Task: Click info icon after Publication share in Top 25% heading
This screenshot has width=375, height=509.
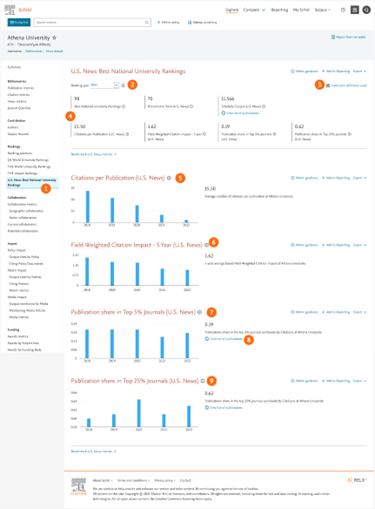Action: click(202, 381)
